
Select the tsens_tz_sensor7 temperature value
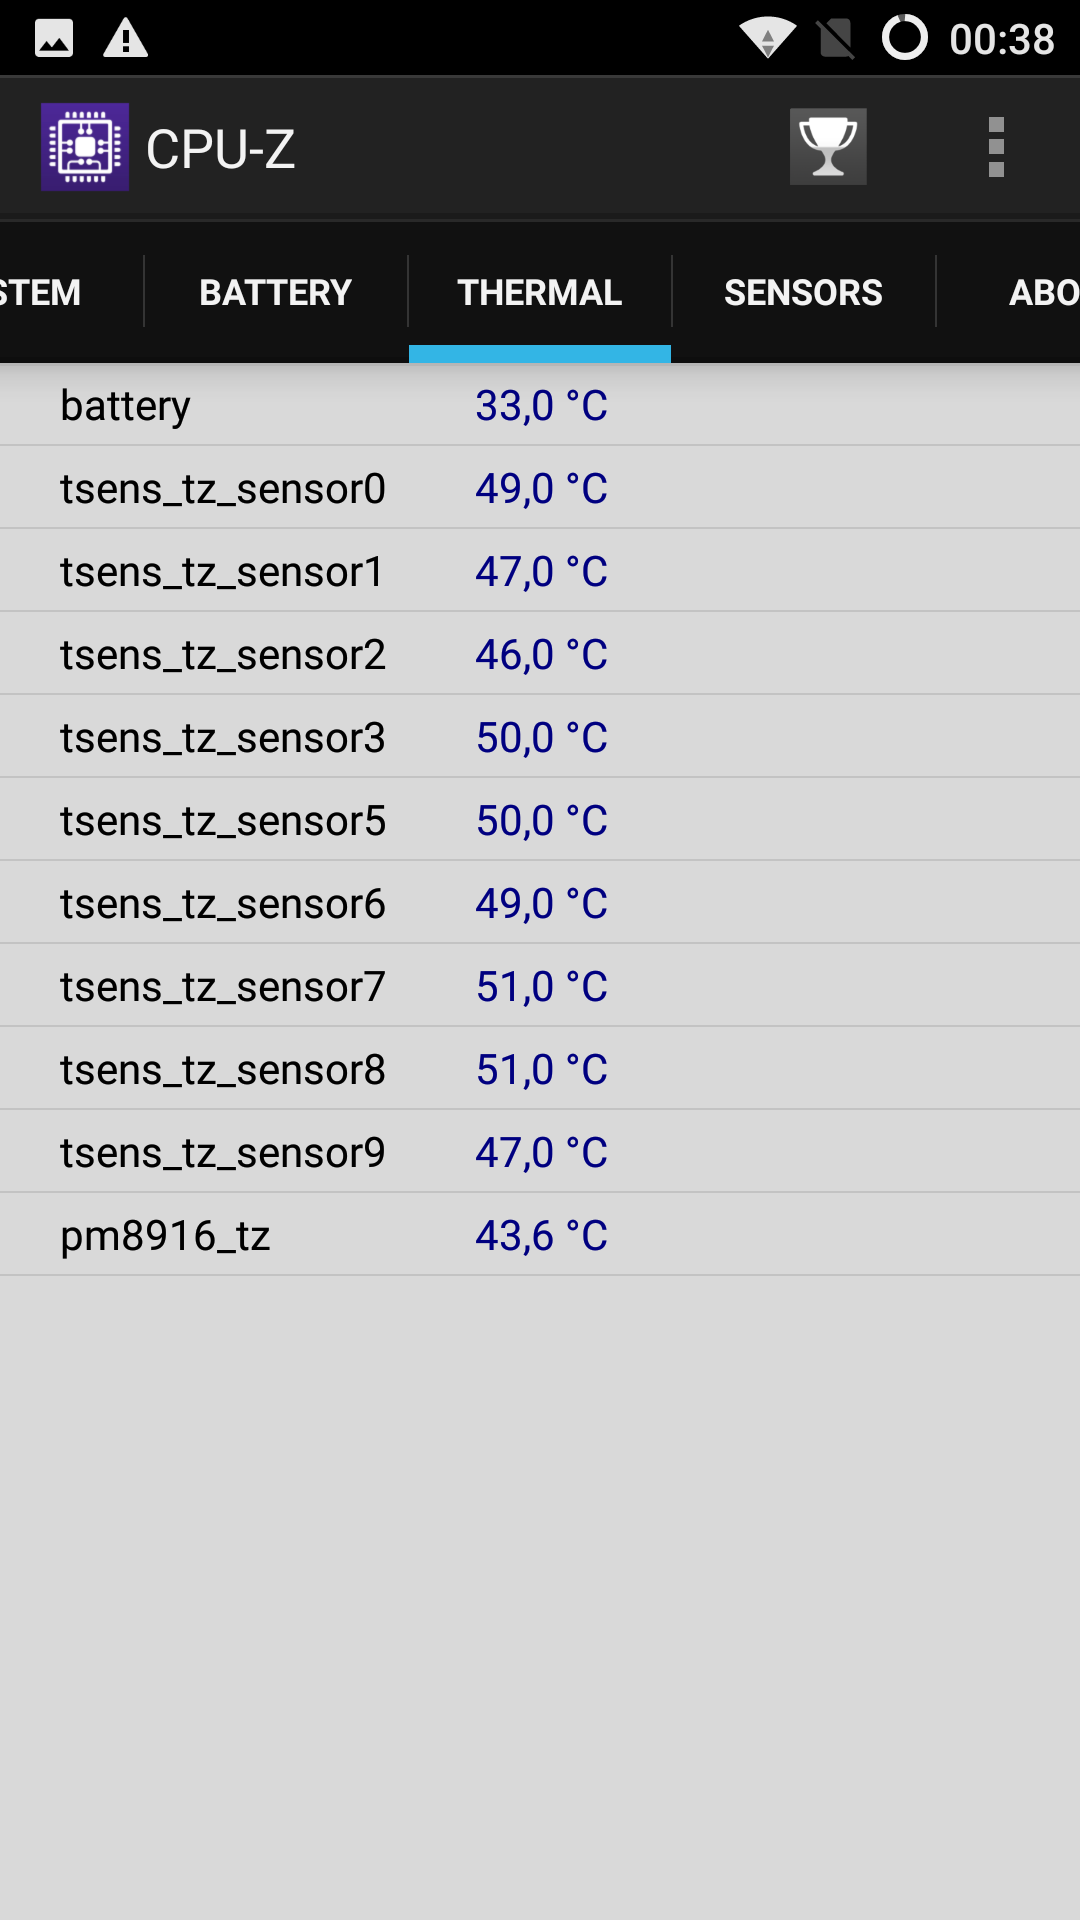point(541,987)
